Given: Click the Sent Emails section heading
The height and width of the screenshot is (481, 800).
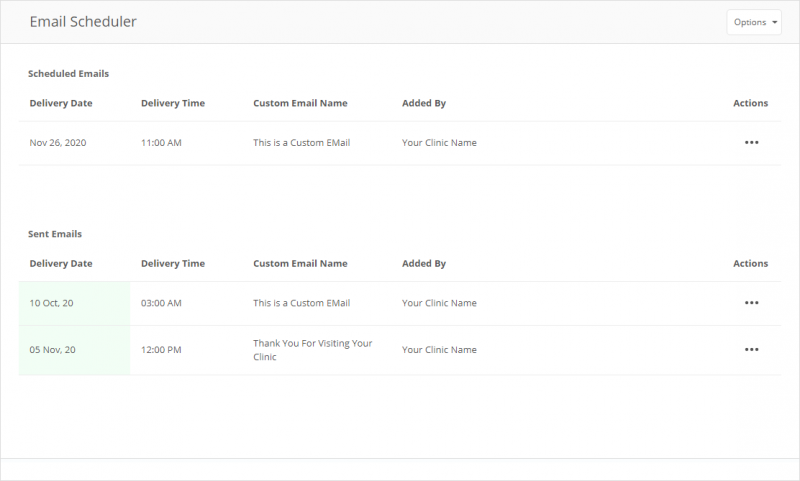Looking at the screenshot, I should [55, 234].
